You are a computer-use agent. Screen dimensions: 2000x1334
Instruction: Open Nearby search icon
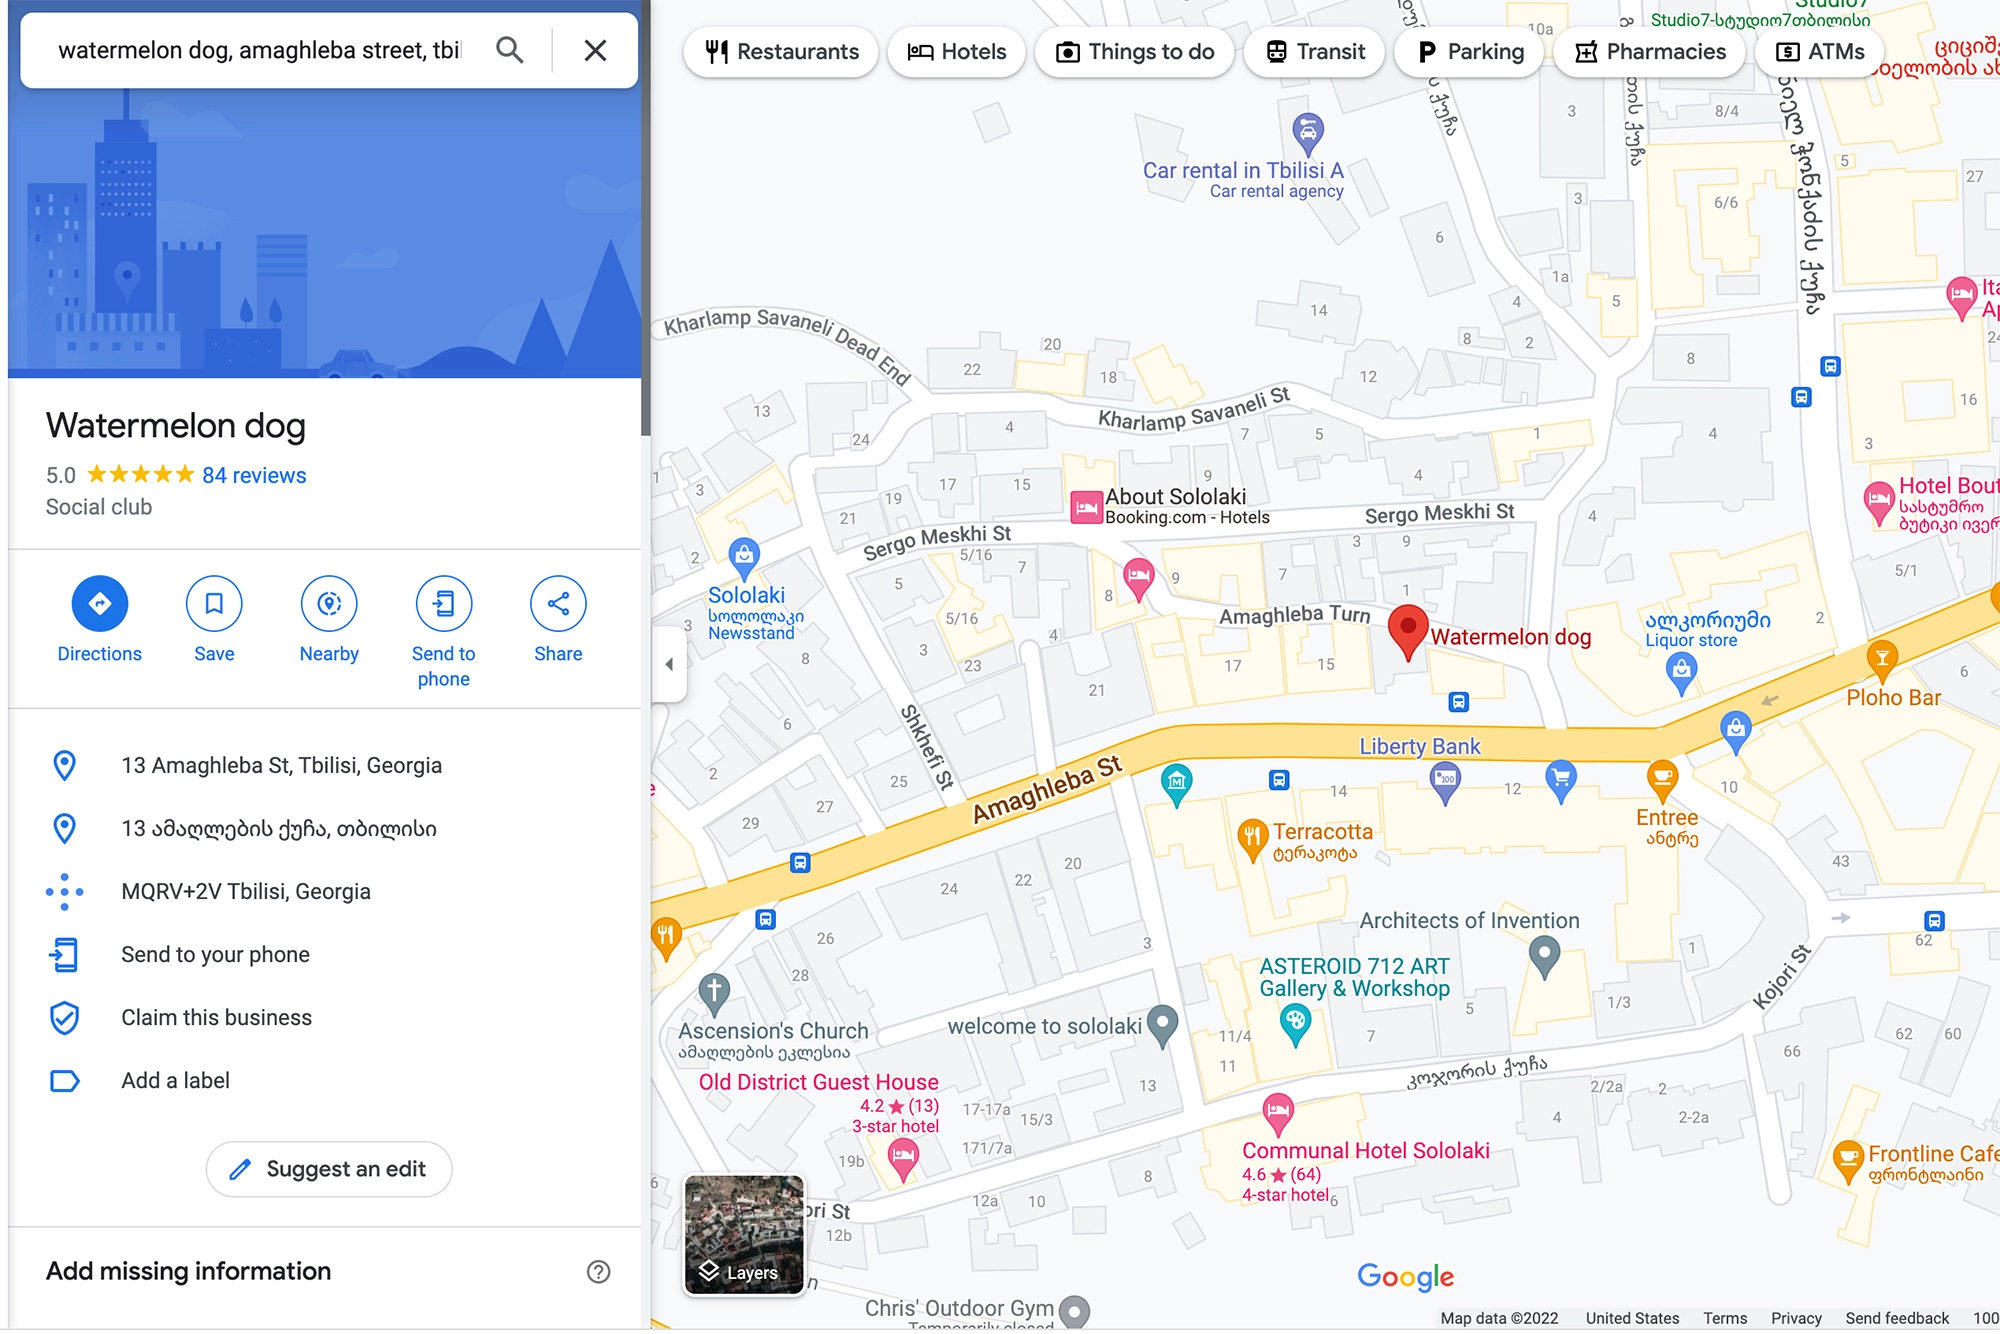click(329, 604)
